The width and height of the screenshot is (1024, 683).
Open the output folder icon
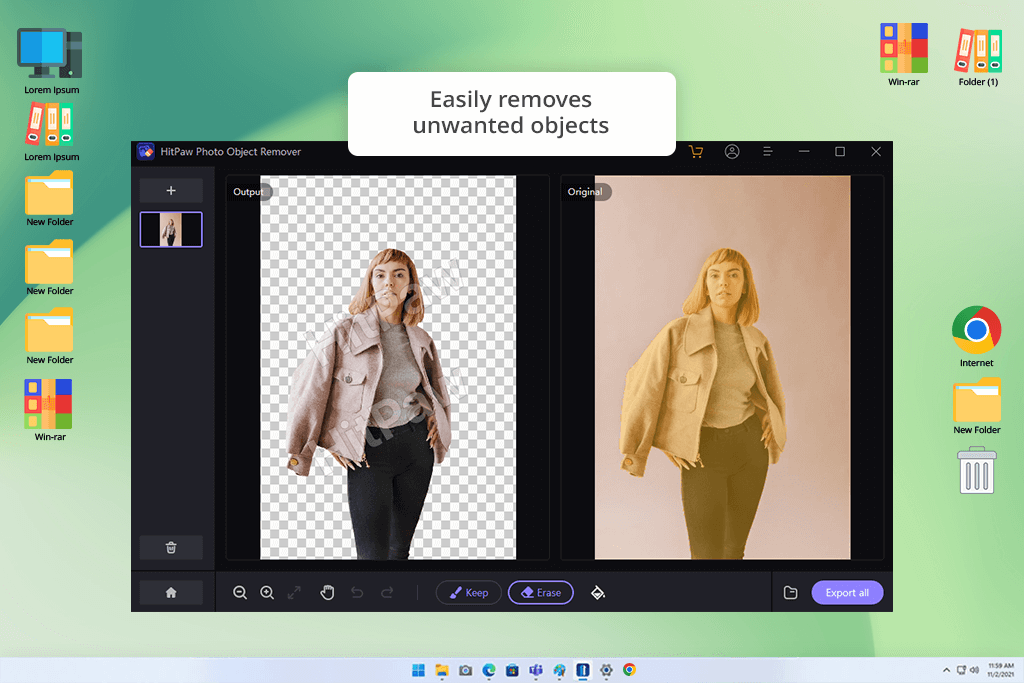[790, 592]
